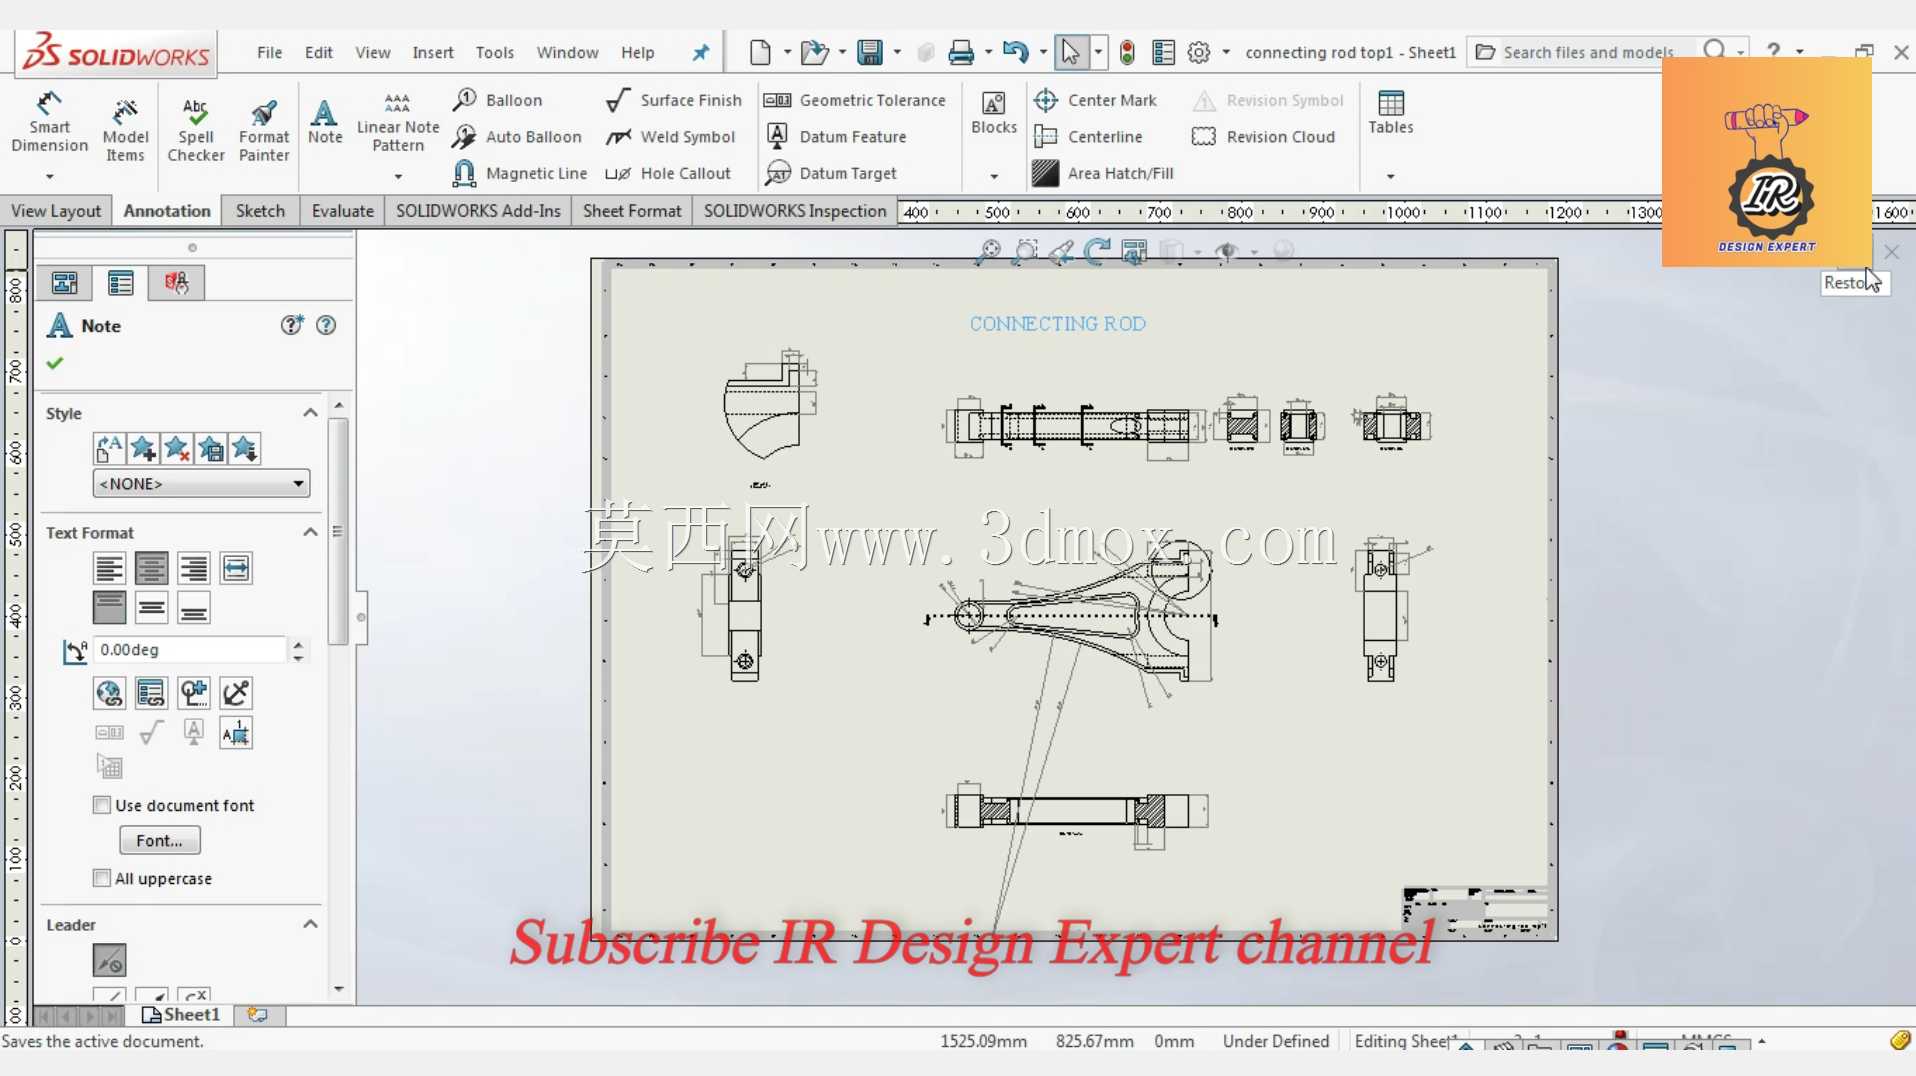Screen dimensions: 1916x1076
Task: Enable All uppercase checkbox
Action: click(x=101, y=878)
